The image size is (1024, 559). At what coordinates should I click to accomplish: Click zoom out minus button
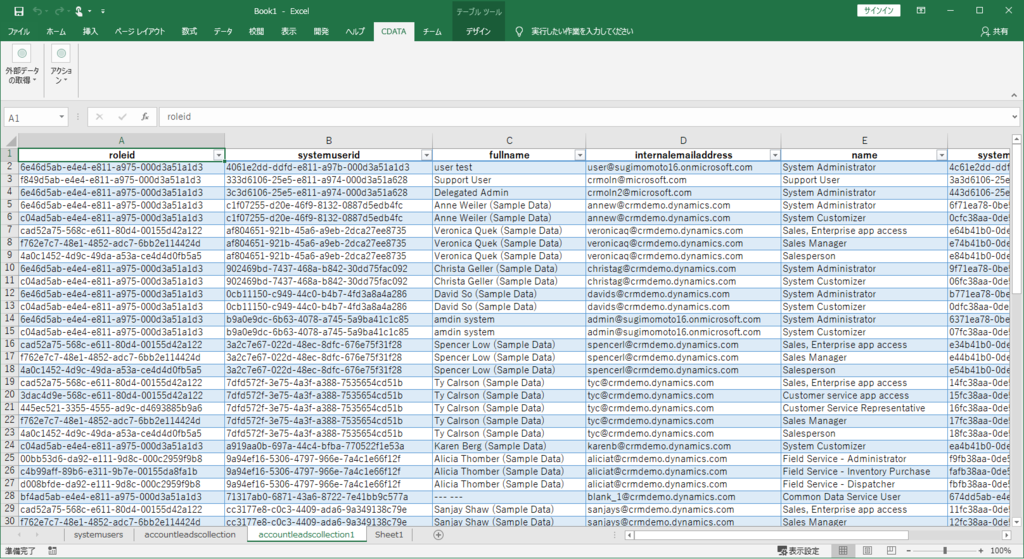(x=909, y=551)
